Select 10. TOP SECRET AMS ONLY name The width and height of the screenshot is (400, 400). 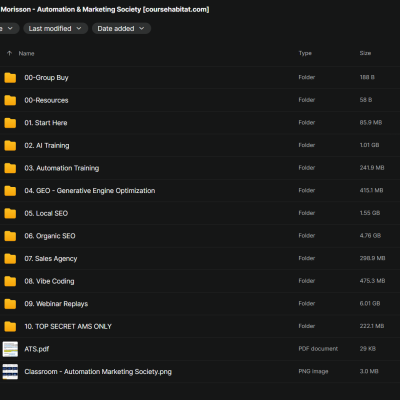pos(68,327)
